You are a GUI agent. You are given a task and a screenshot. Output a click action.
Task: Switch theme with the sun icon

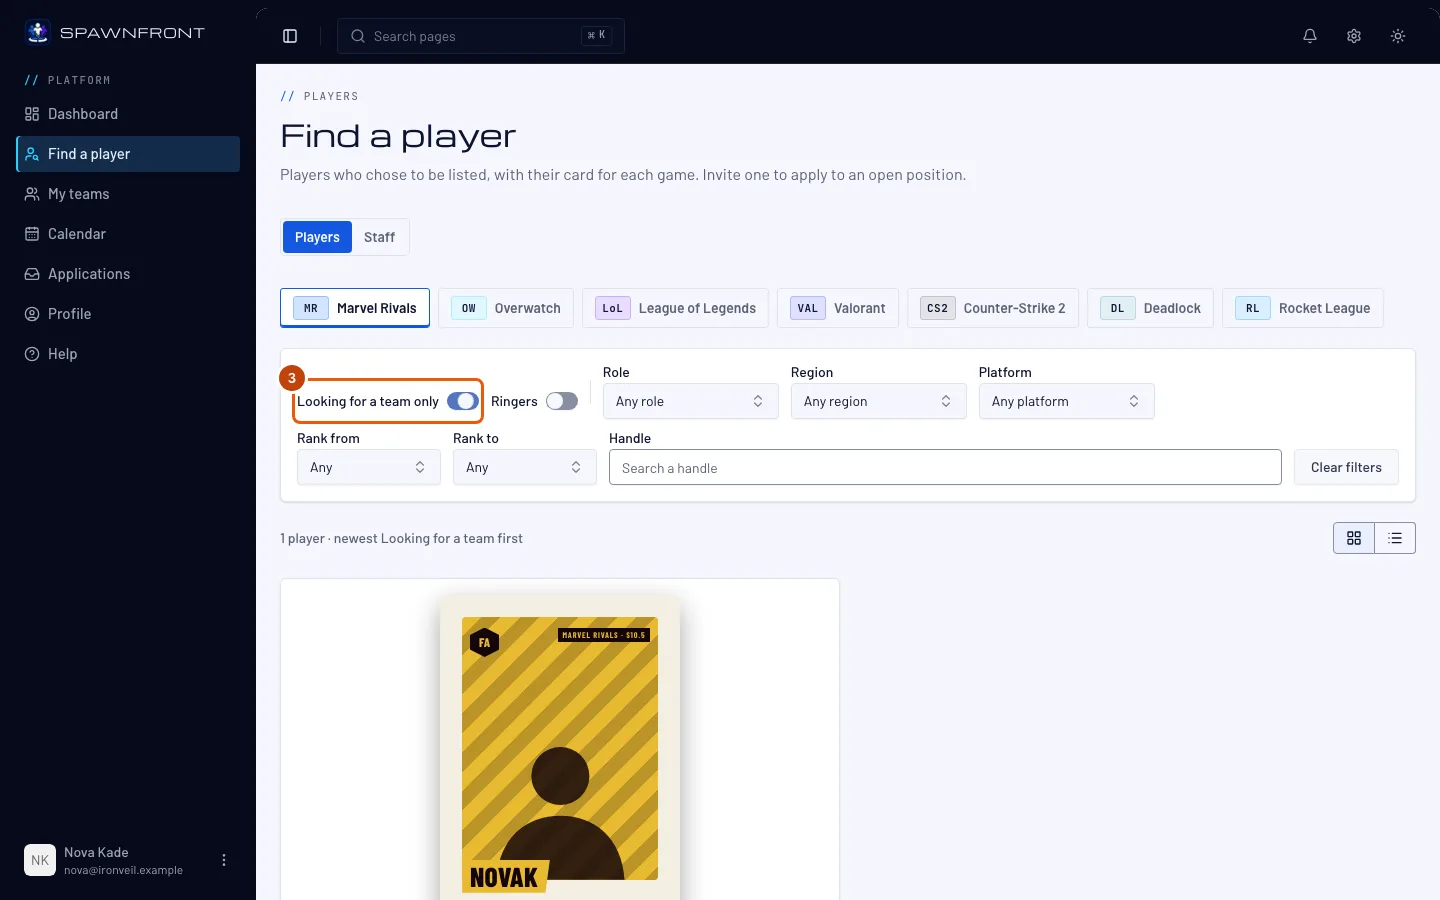1398,36
